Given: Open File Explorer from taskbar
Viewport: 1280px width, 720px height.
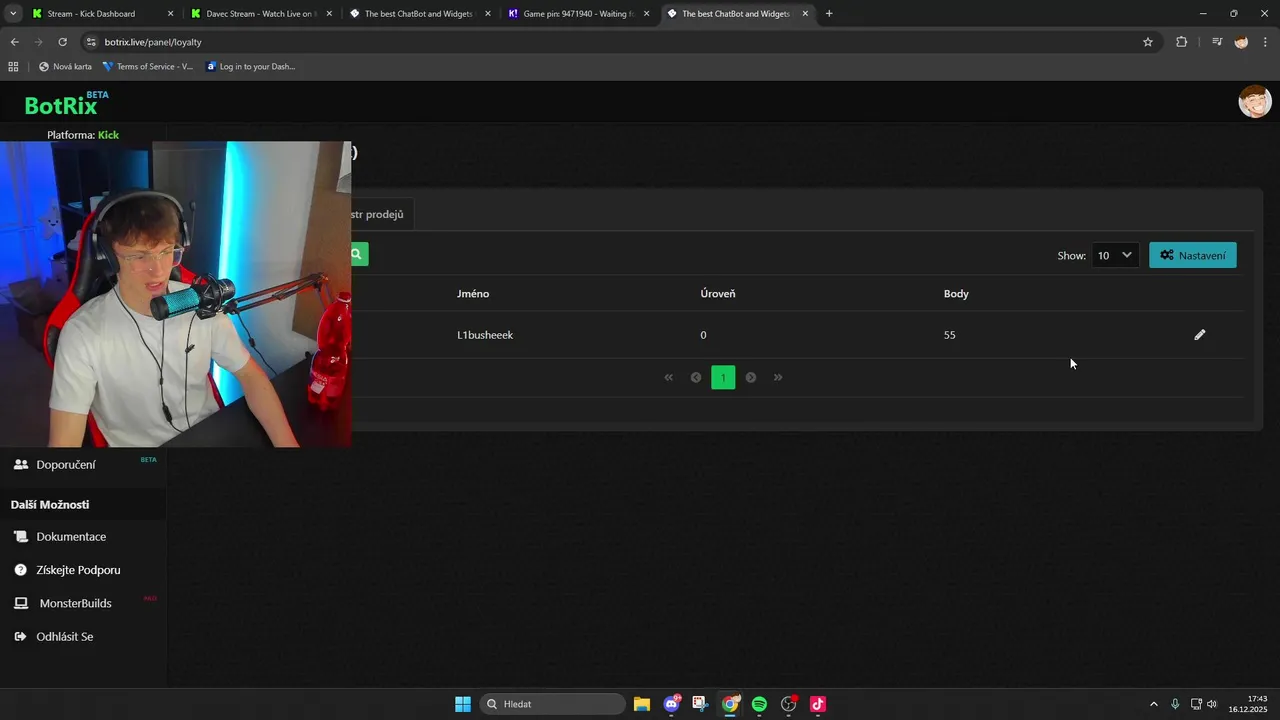Looking at the screenshot, I should pos(642,704).
